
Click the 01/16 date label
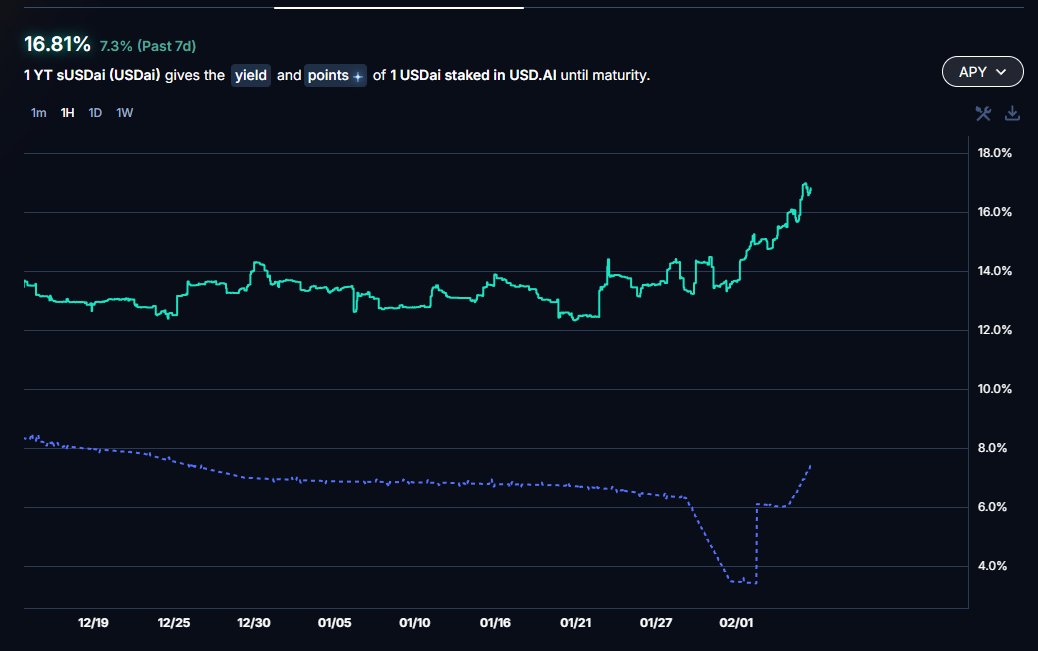pyautogui.click(x=495, y=623)
